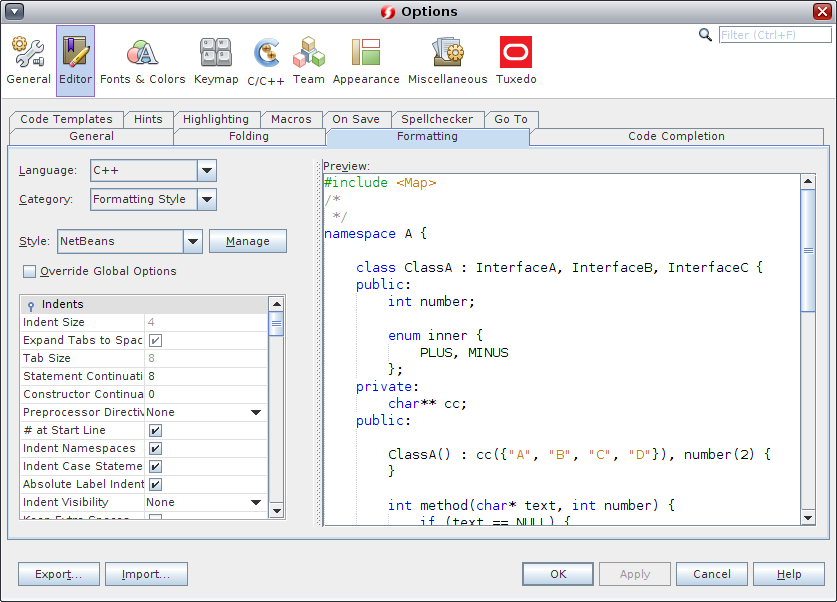Open the window menu arrow in title bar
837x602 pixels.
(x=14, y=11)
